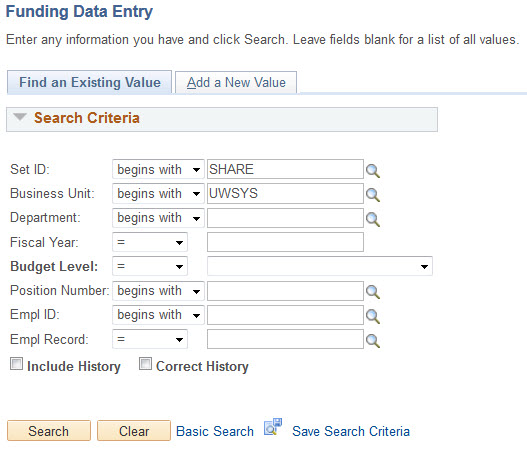Screen dimensions: 527x454
Task: Open lookup magnifier for Position Number
Action: pos(373,292)
